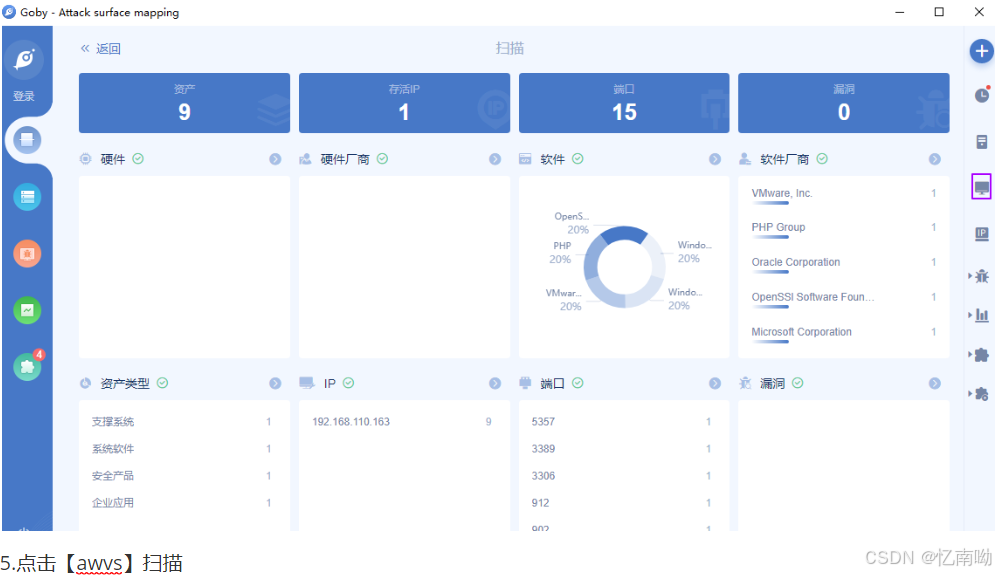This screenshot has width=996, height=575.
Task: Click green check next to 软件厂商
Action: coord(822,159)
